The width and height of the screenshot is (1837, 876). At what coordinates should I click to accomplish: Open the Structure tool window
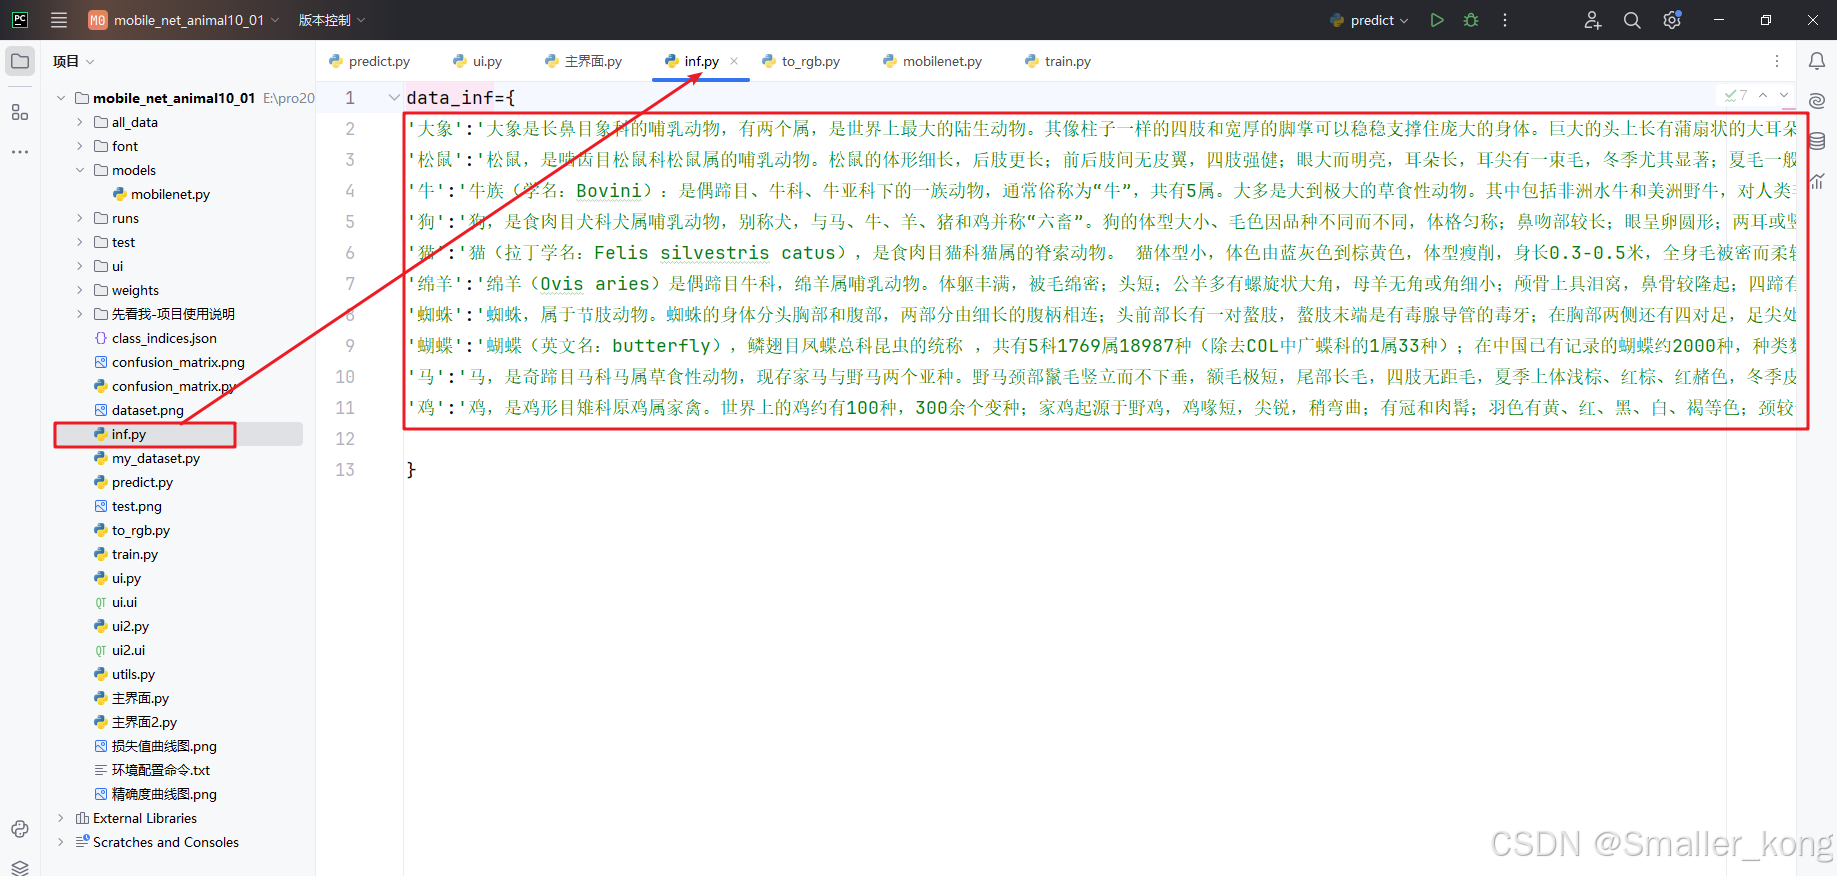(x=20, y=112)
